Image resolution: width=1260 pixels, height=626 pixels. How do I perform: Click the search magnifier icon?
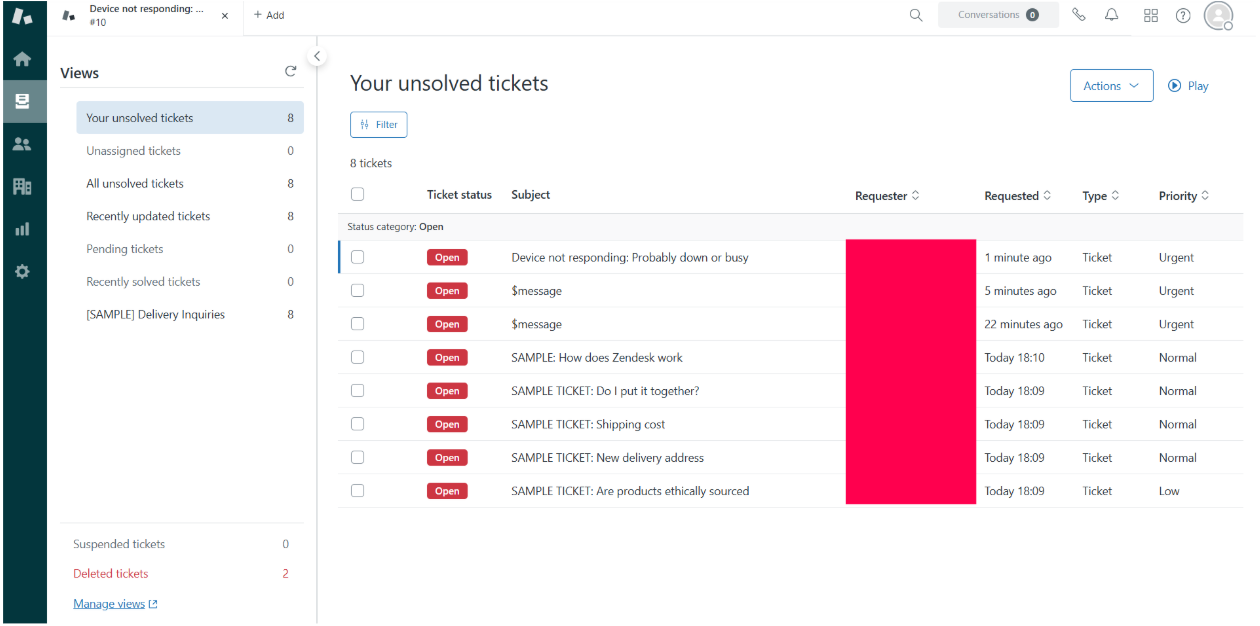[x=915, y=15]
